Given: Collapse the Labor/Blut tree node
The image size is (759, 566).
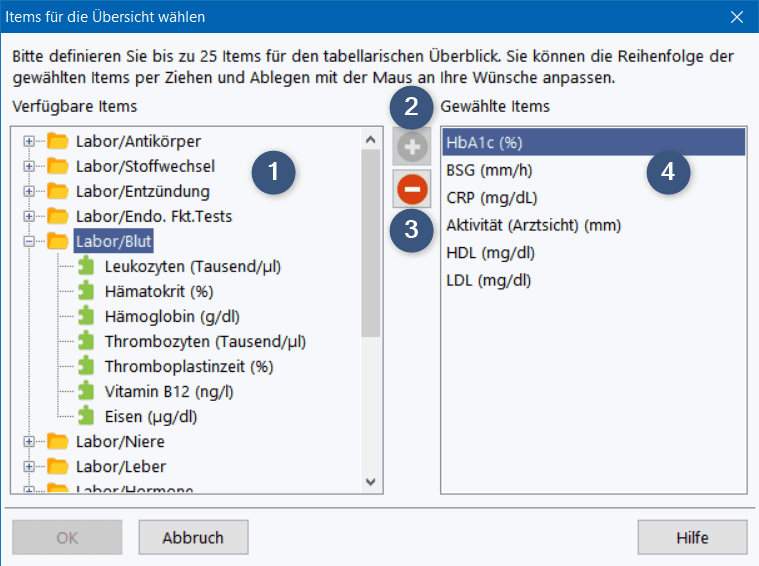Looking at the screenshot, I should tap(29, 241).
